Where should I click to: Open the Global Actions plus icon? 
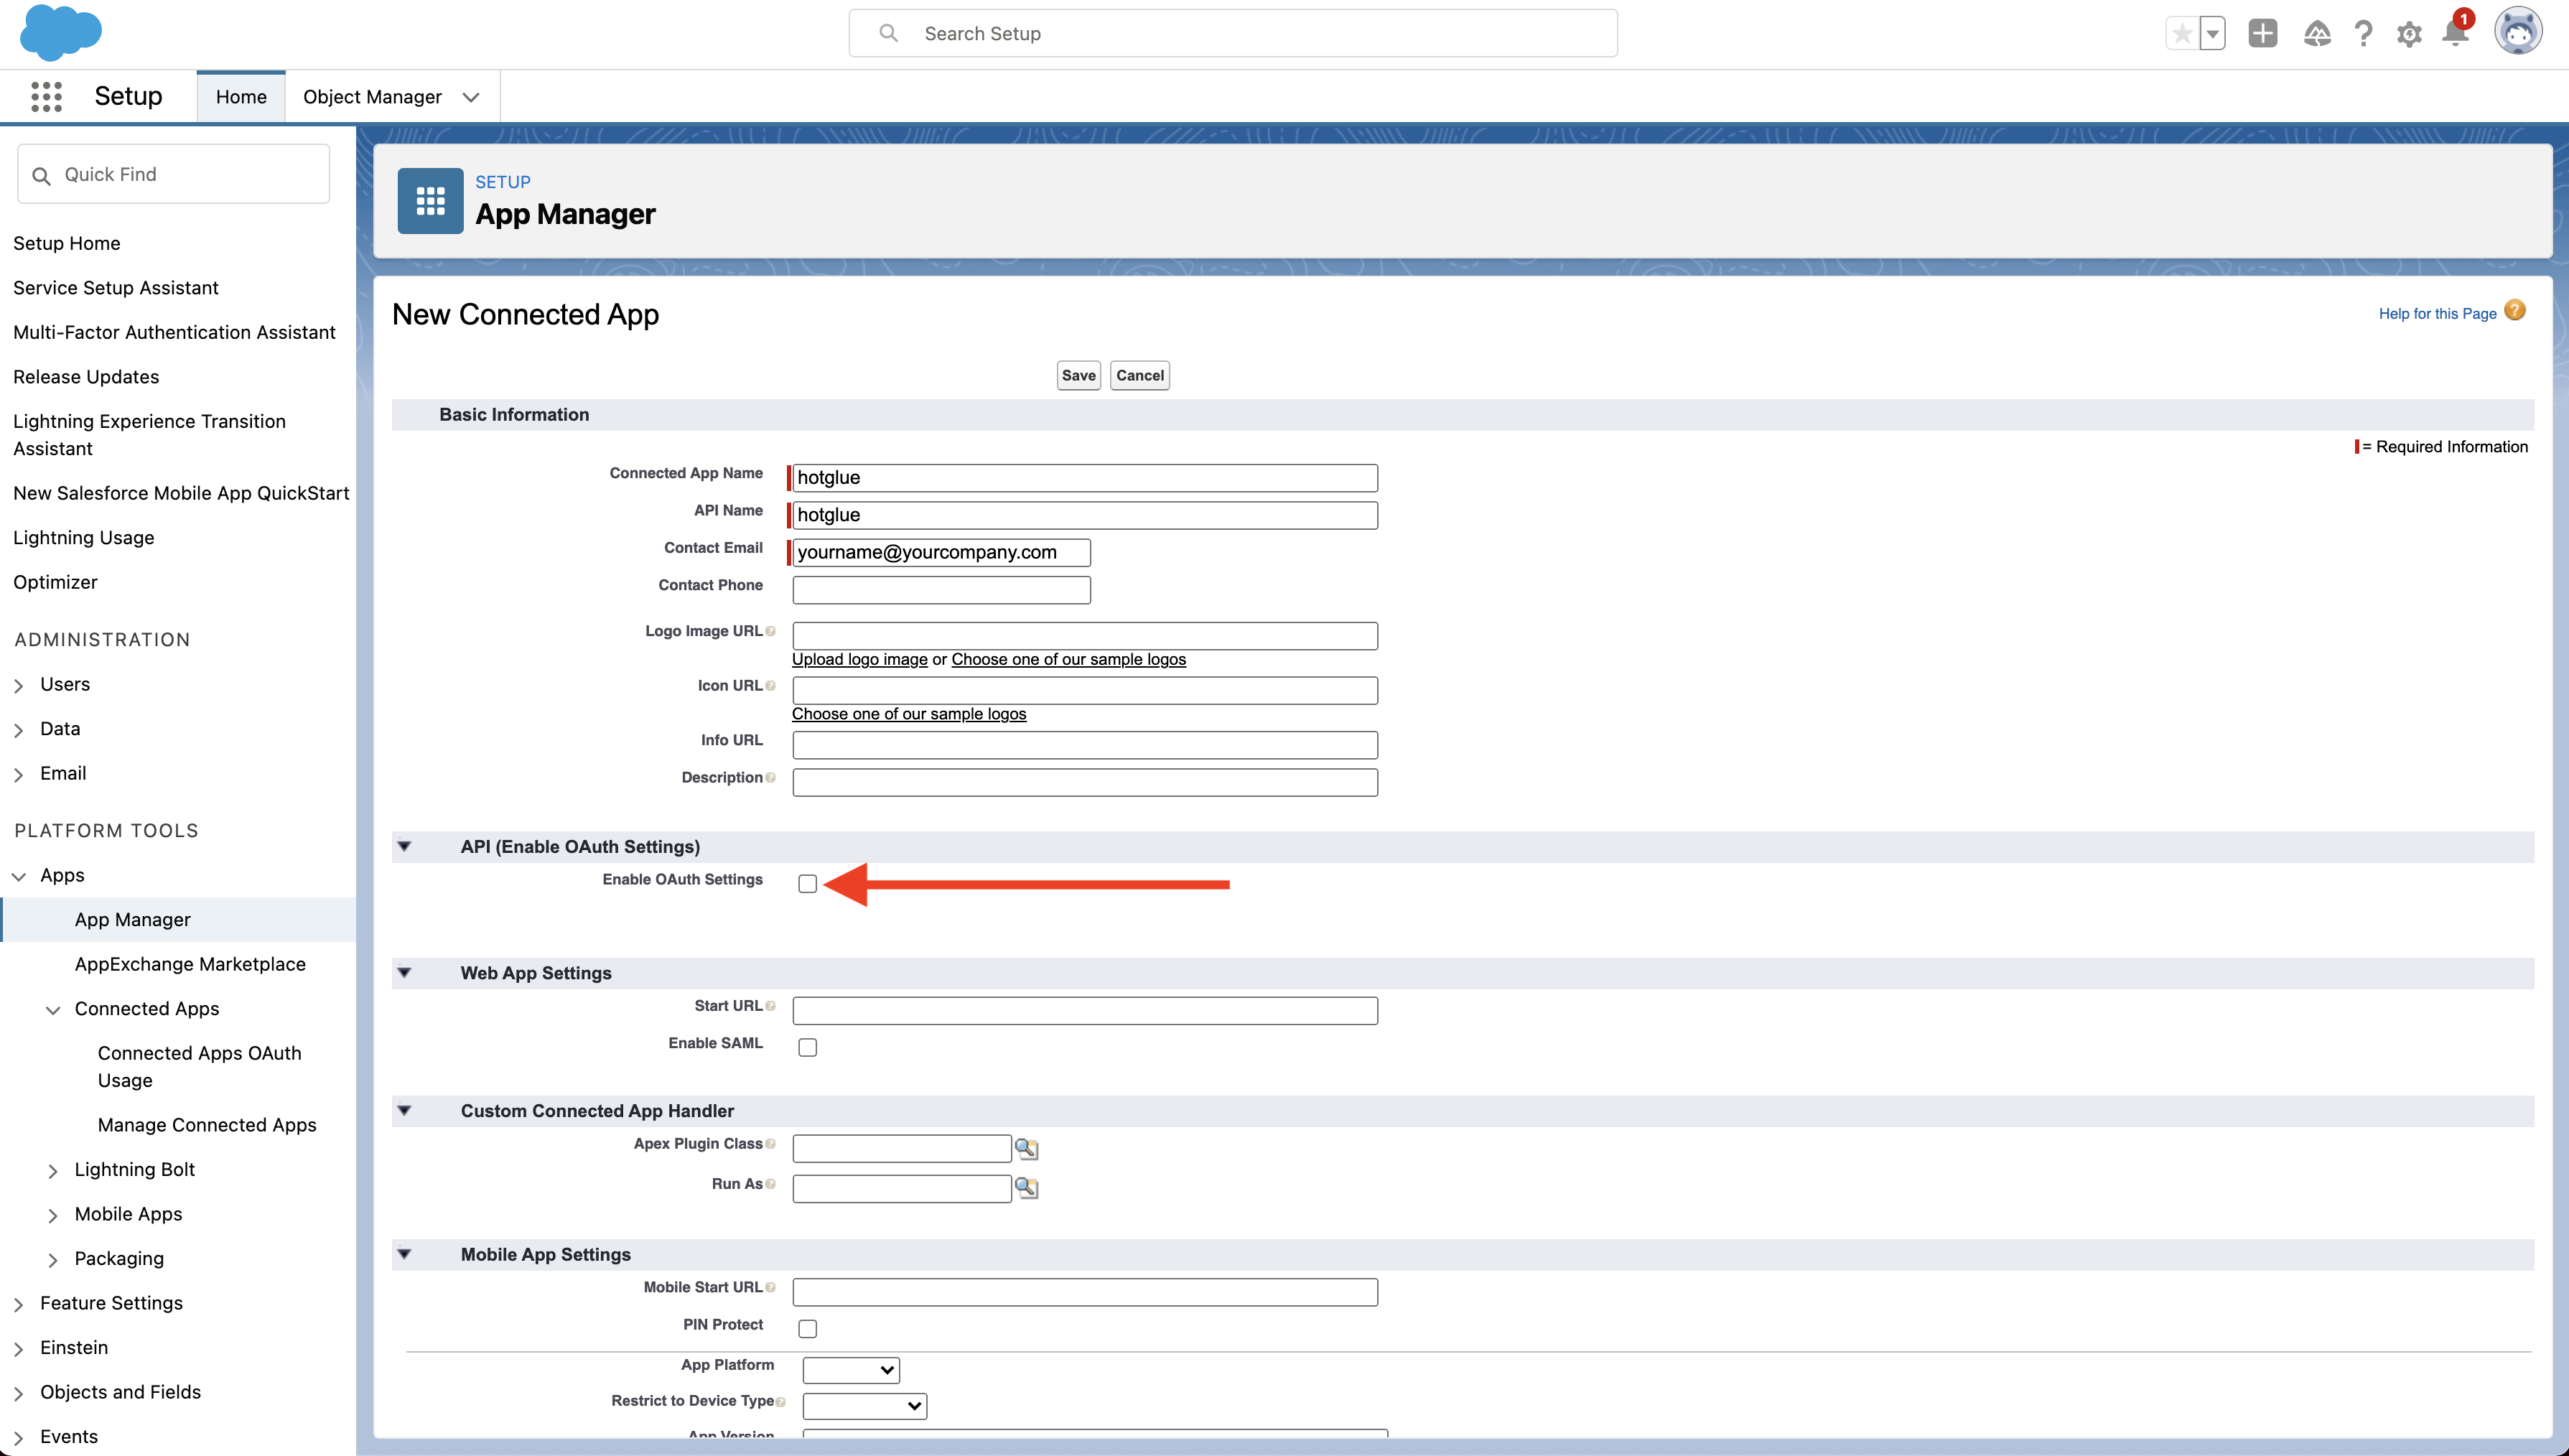coord(2262,34)
